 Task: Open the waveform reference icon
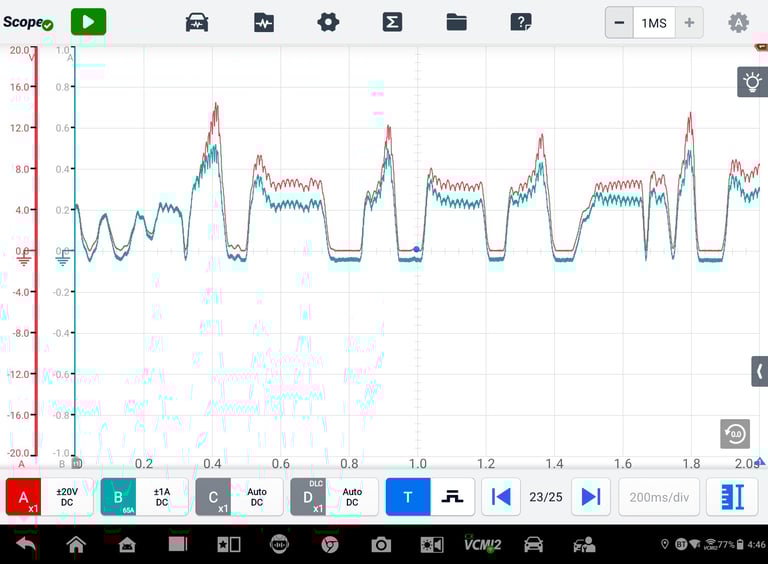tap(264, 23)
